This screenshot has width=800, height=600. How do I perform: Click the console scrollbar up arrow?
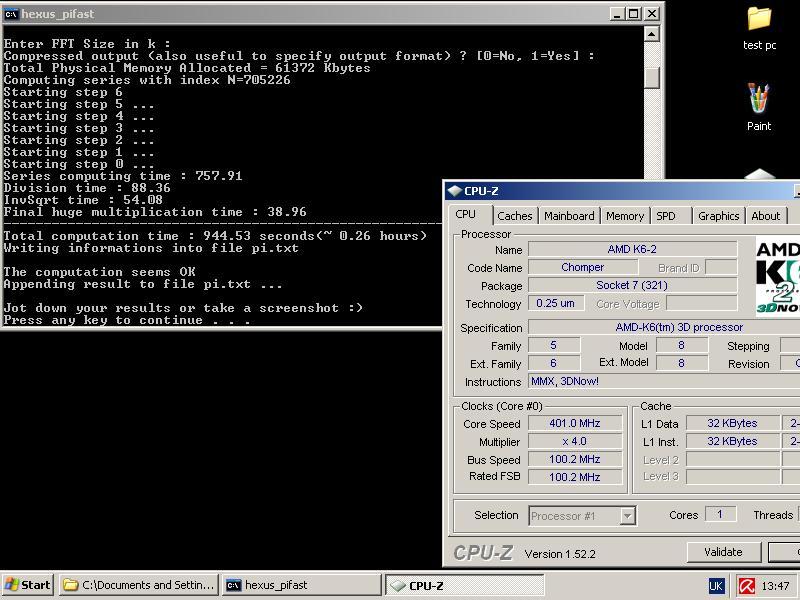point(652,34)
